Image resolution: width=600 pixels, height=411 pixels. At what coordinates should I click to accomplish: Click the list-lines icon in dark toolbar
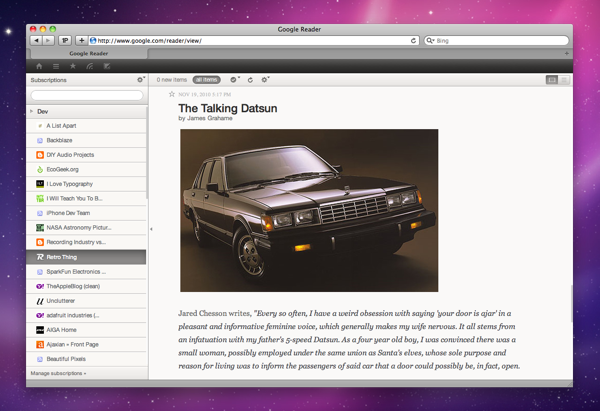point(56,66)
